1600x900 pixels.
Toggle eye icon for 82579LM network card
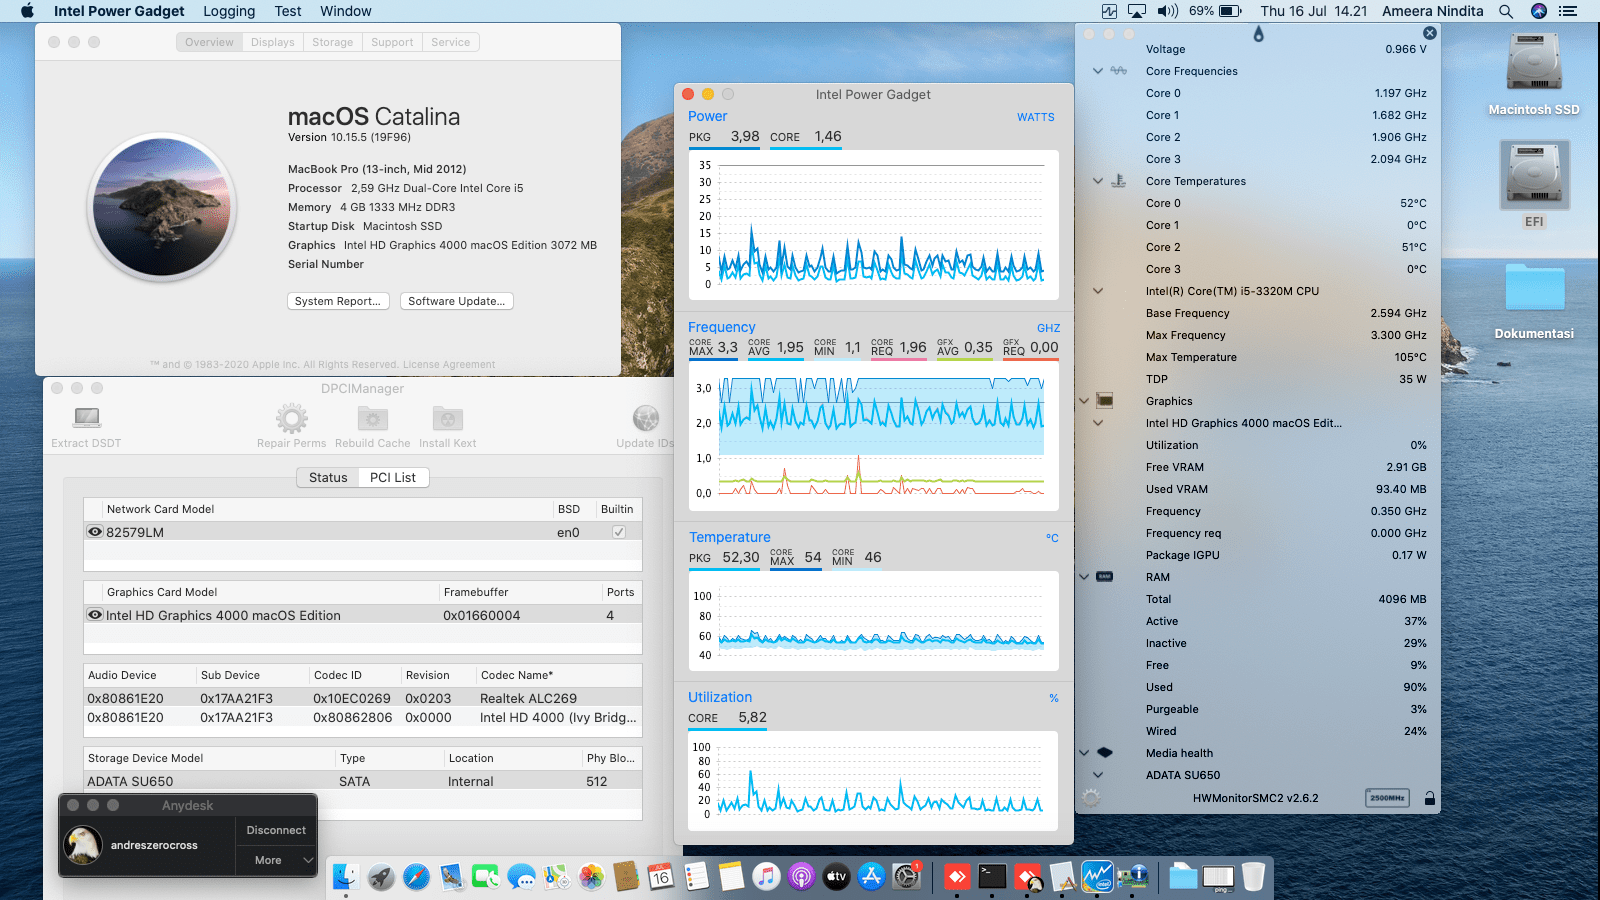click(x=95, y=532)
